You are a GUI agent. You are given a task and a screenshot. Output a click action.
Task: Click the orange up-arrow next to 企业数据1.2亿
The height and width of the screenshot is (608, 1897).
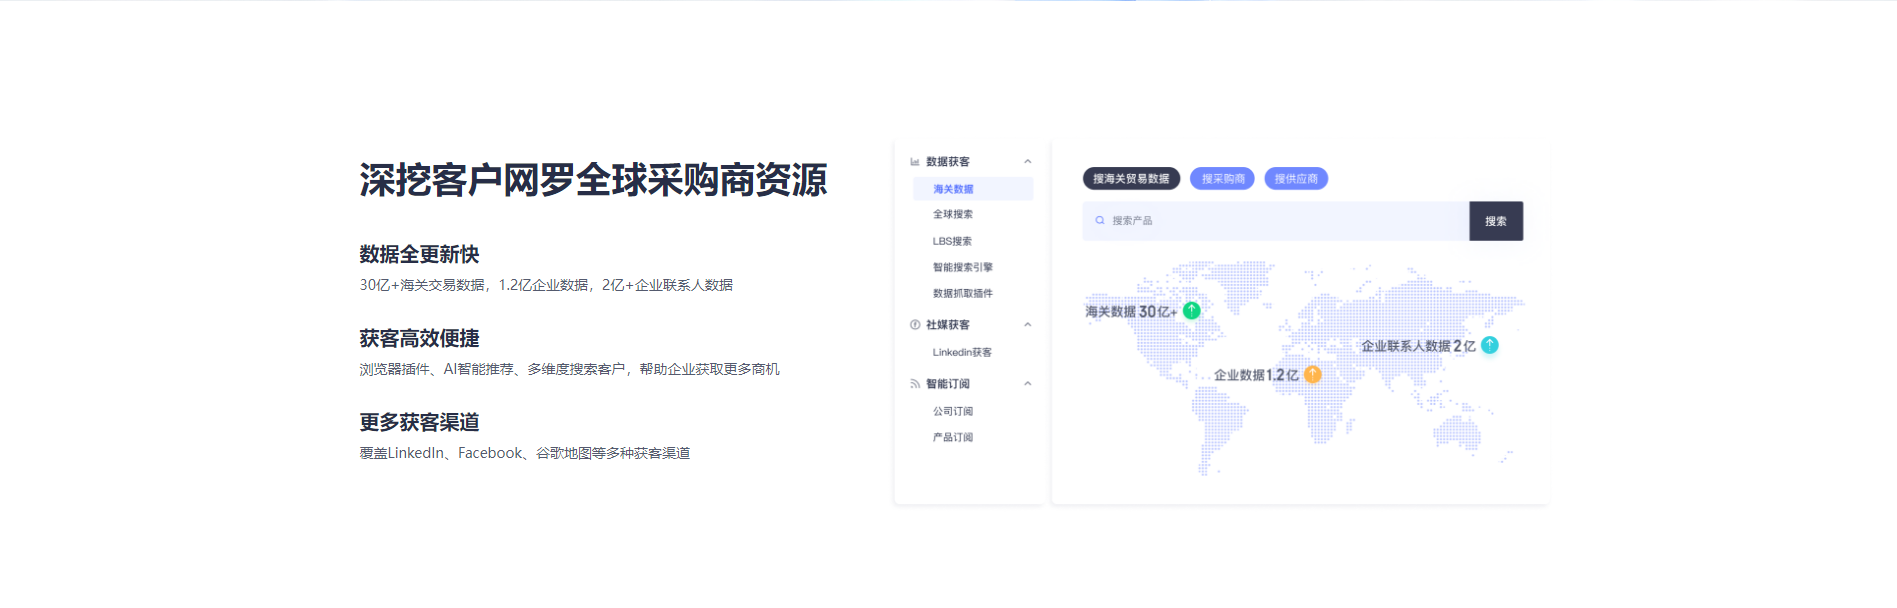[x=1313, y=375]
